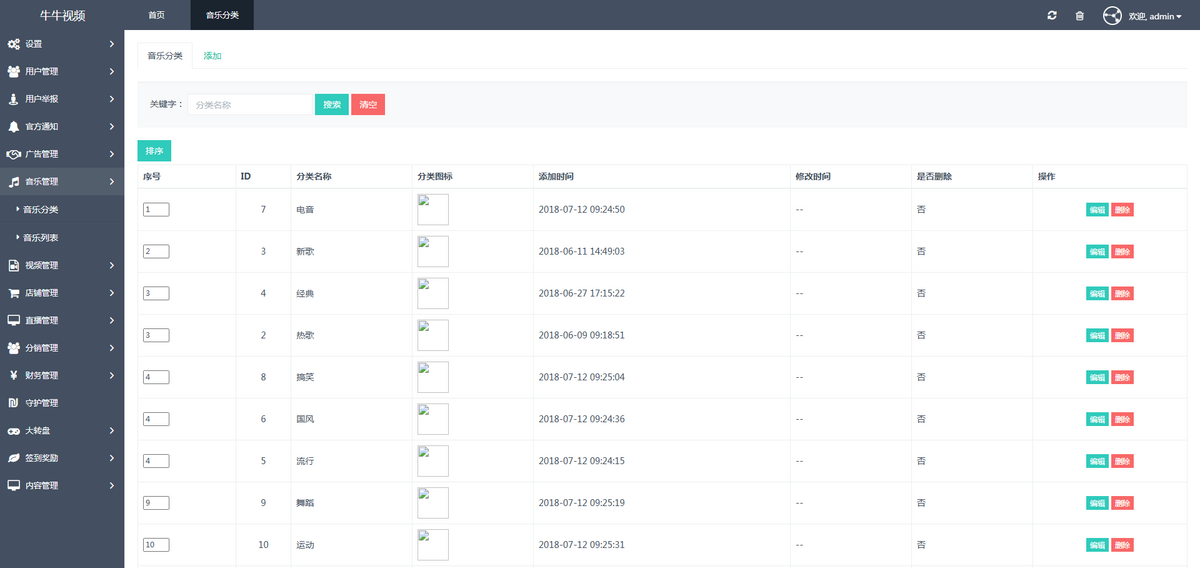The height and width of the screenshot is (568, 1200).
Task: Expand the 视频管理 sidebar section
Action: [62, 265]
